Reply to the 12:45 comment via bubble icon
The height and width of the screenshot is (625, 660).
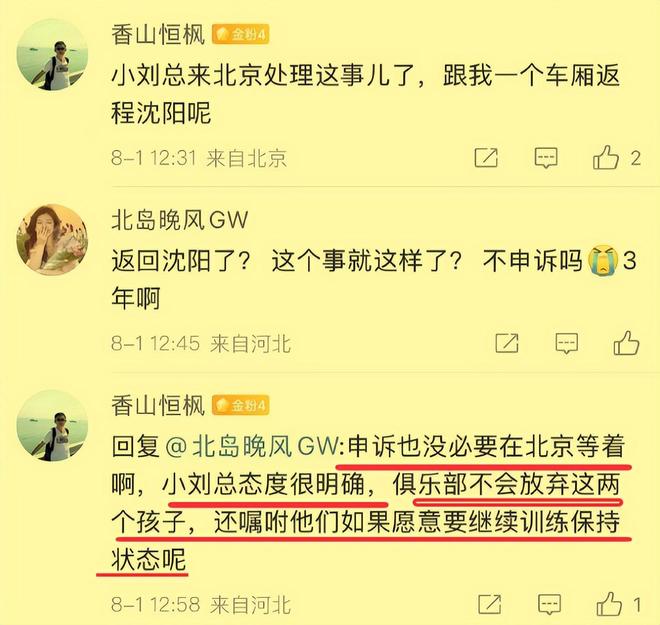(x=567, y=343)
